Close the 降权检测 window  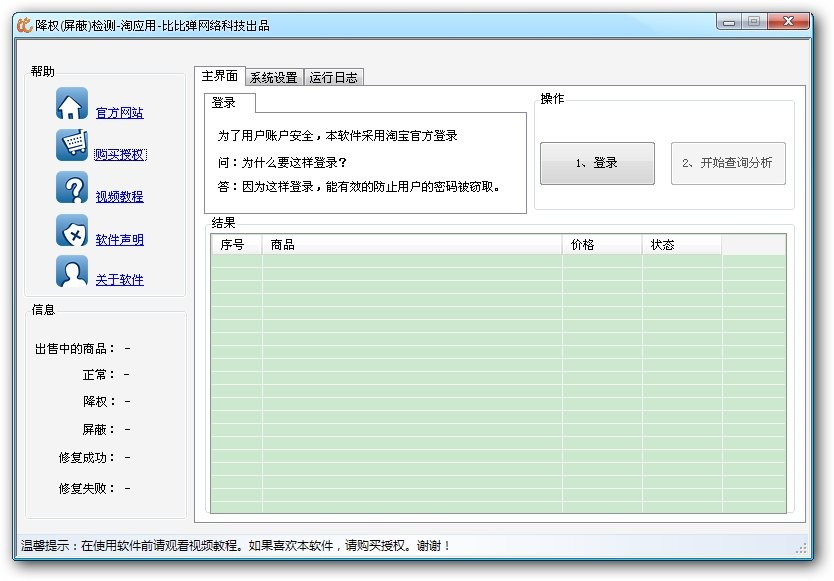pyautogui.click(x=788, y=22)
